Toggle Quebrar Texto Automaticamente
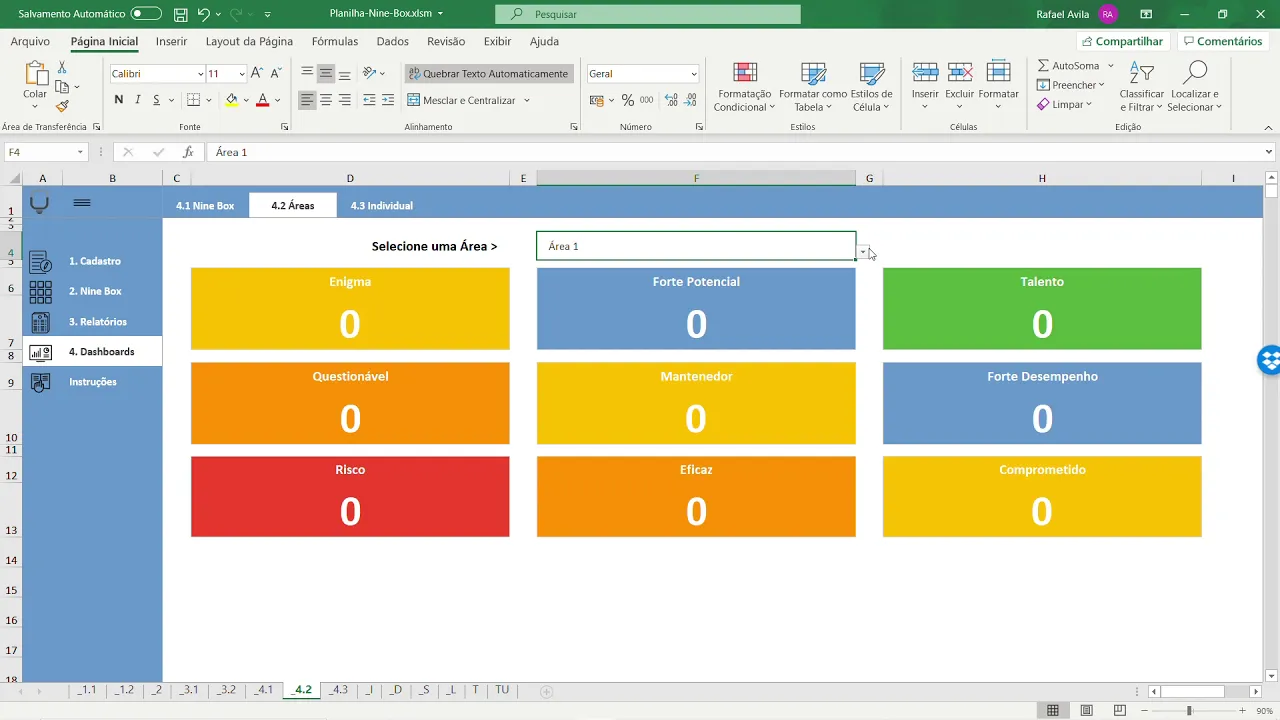This screenshot has width=1280, height=720. [488, 73]
